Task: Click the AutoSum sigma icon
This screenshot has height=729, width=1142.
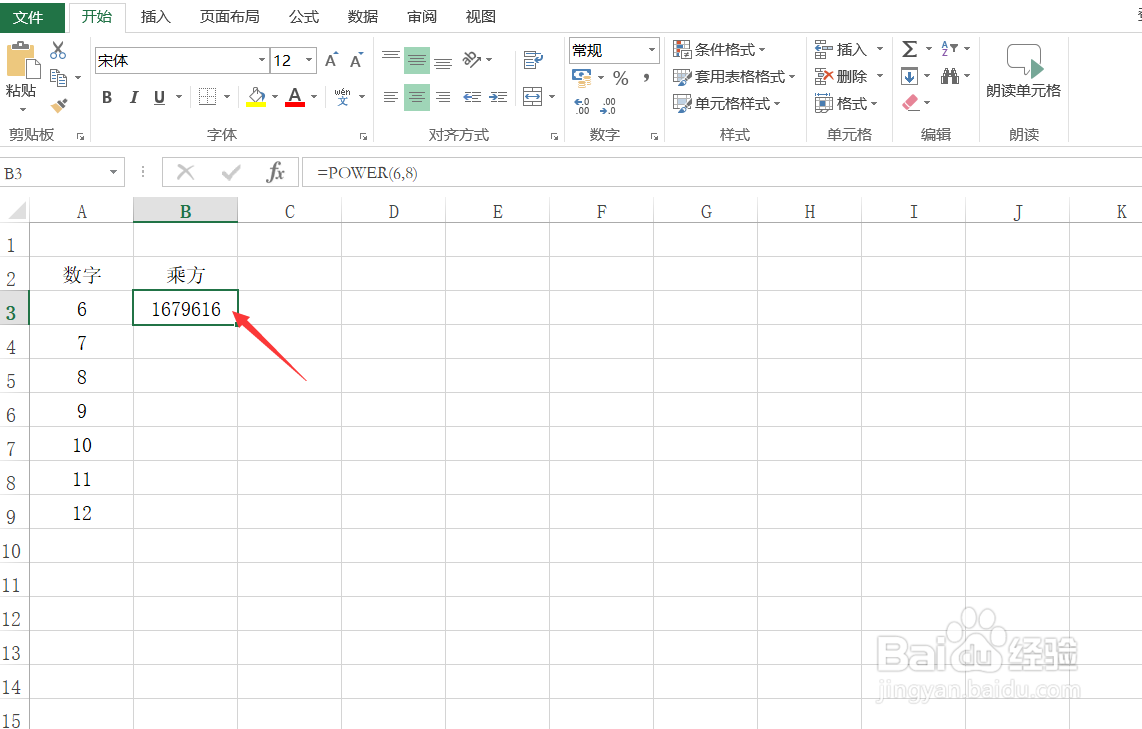Action: [911, 47]
